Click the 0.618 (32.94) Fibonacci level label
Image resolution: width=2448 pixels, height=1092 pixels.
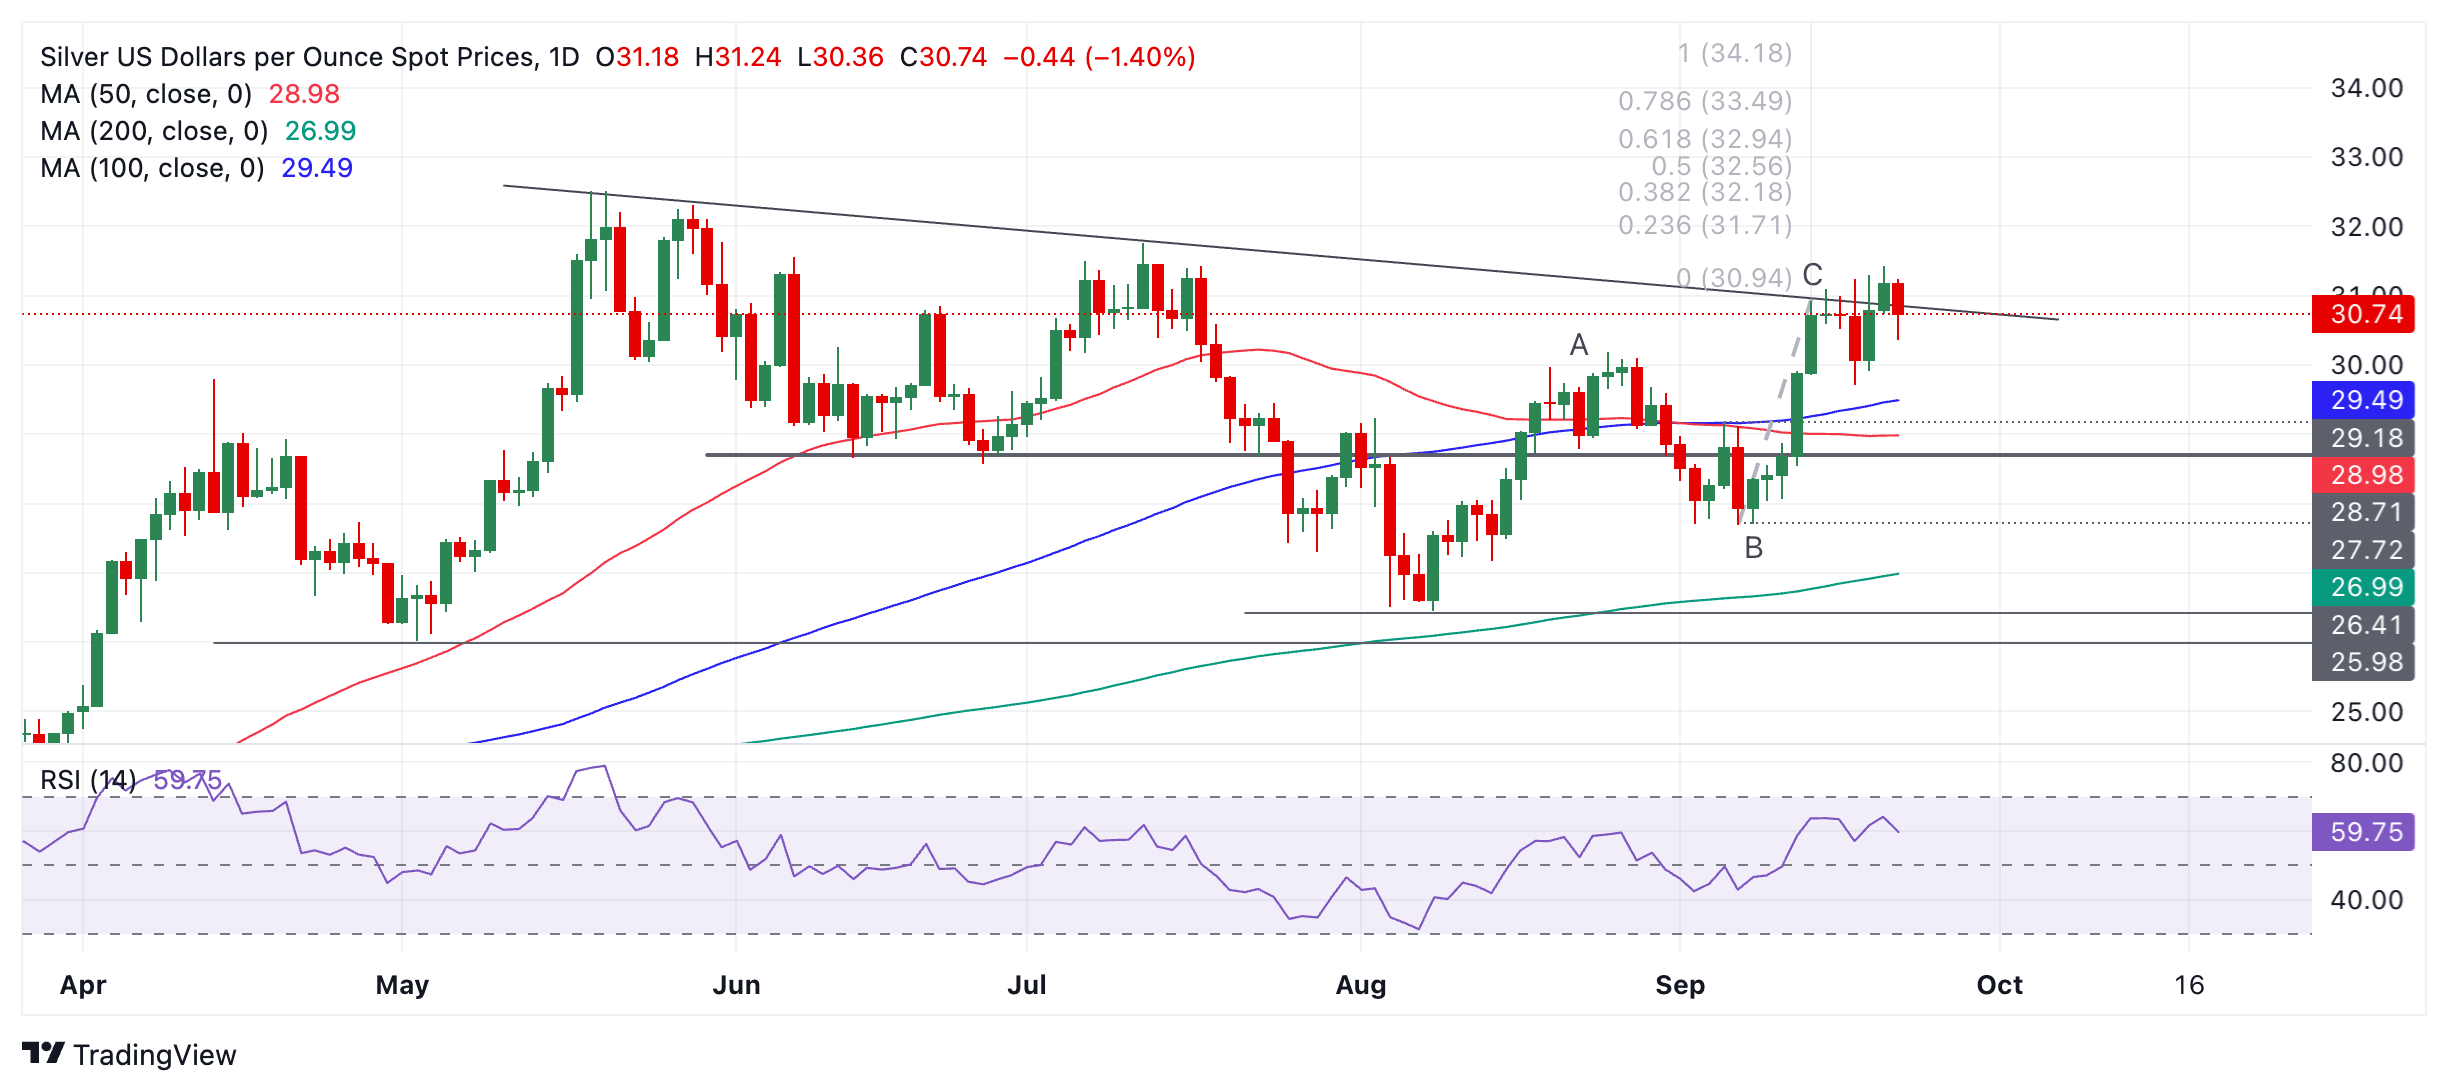click(x=1704, y=139)
